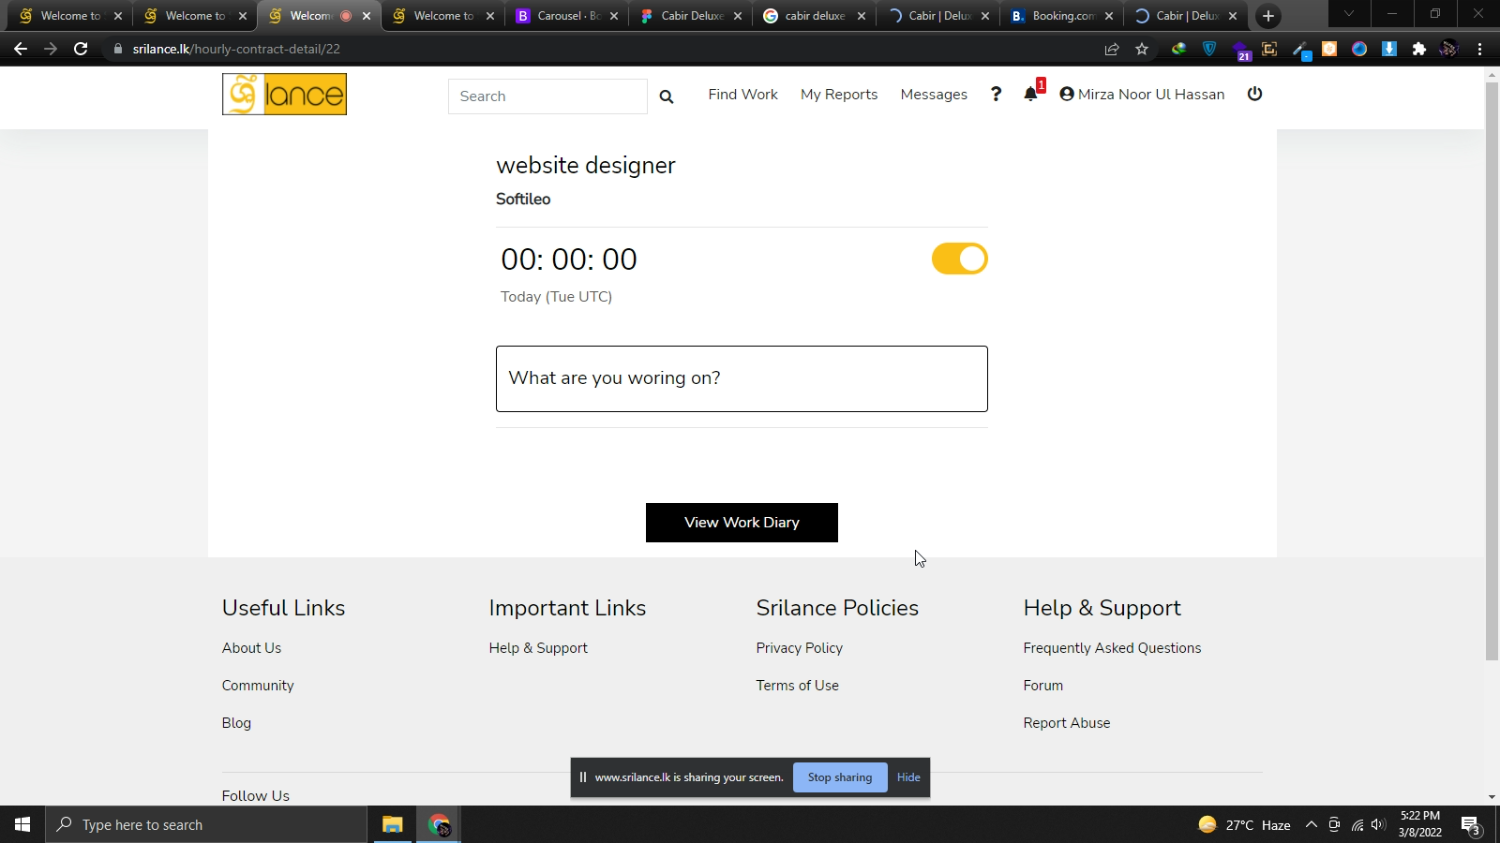The width and height of the screenshot is (1500, 843).
Task: Open File Explorer from taskbar
Action: pyautogui.click(x=392, y=825)
